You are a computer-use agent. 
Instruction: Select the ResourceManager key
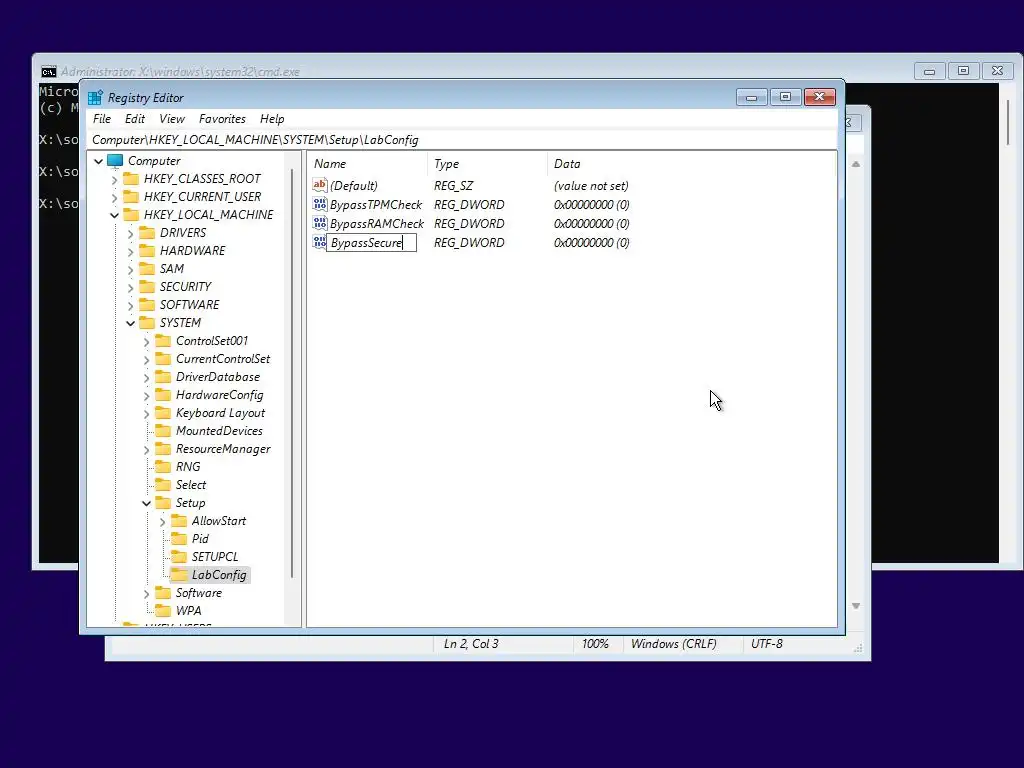tap(223, 449)
